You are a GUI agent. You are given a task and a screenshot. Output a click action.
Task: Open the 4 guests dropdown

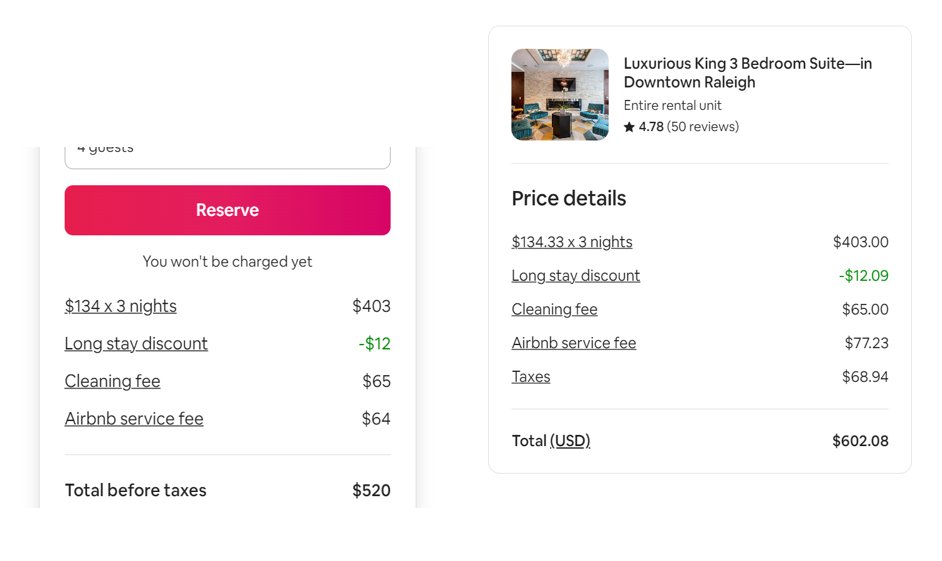click(227, 154)
